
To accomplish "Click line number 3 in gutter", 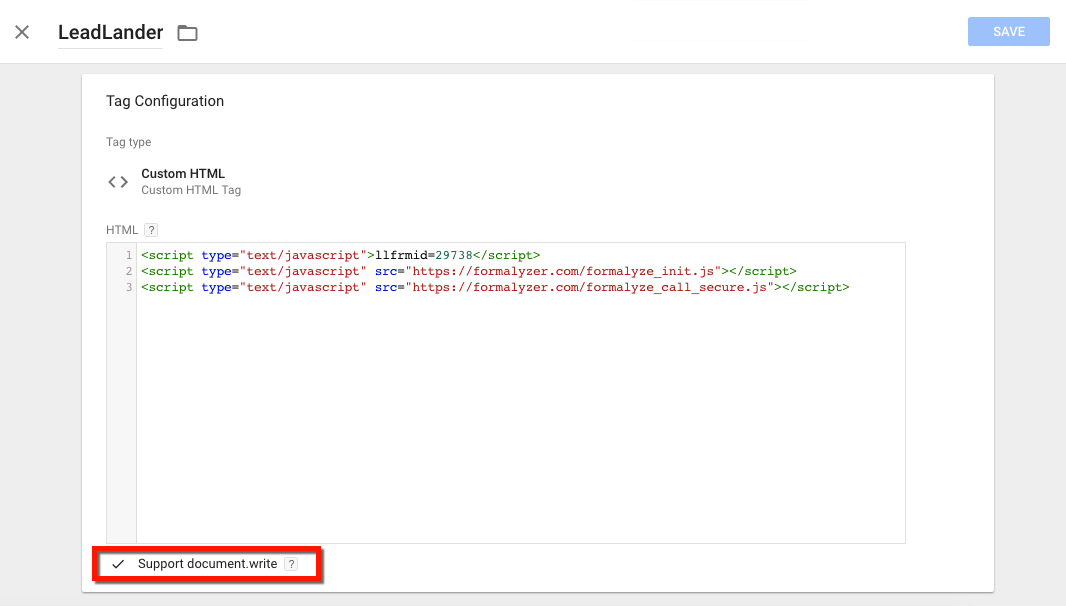I will tap(128, 287).
